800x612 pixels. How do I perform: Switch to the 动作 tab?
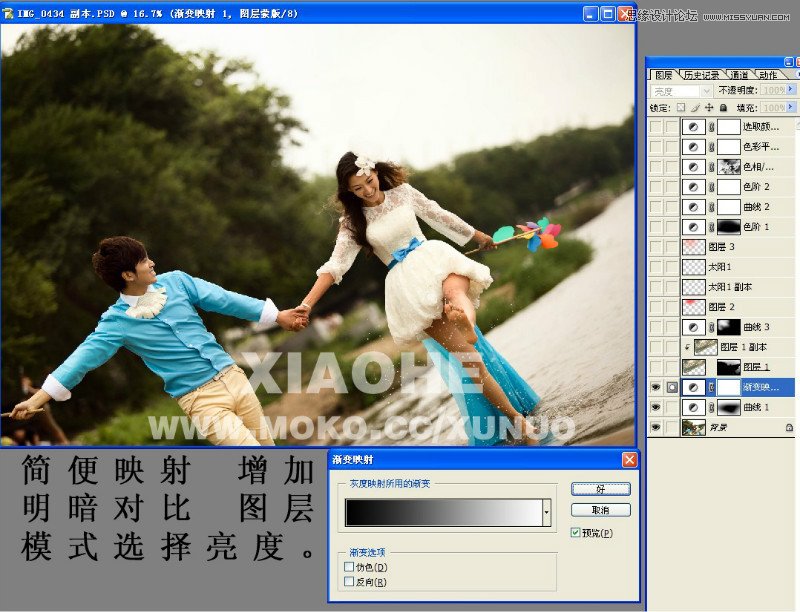click(x=768, y=75)
